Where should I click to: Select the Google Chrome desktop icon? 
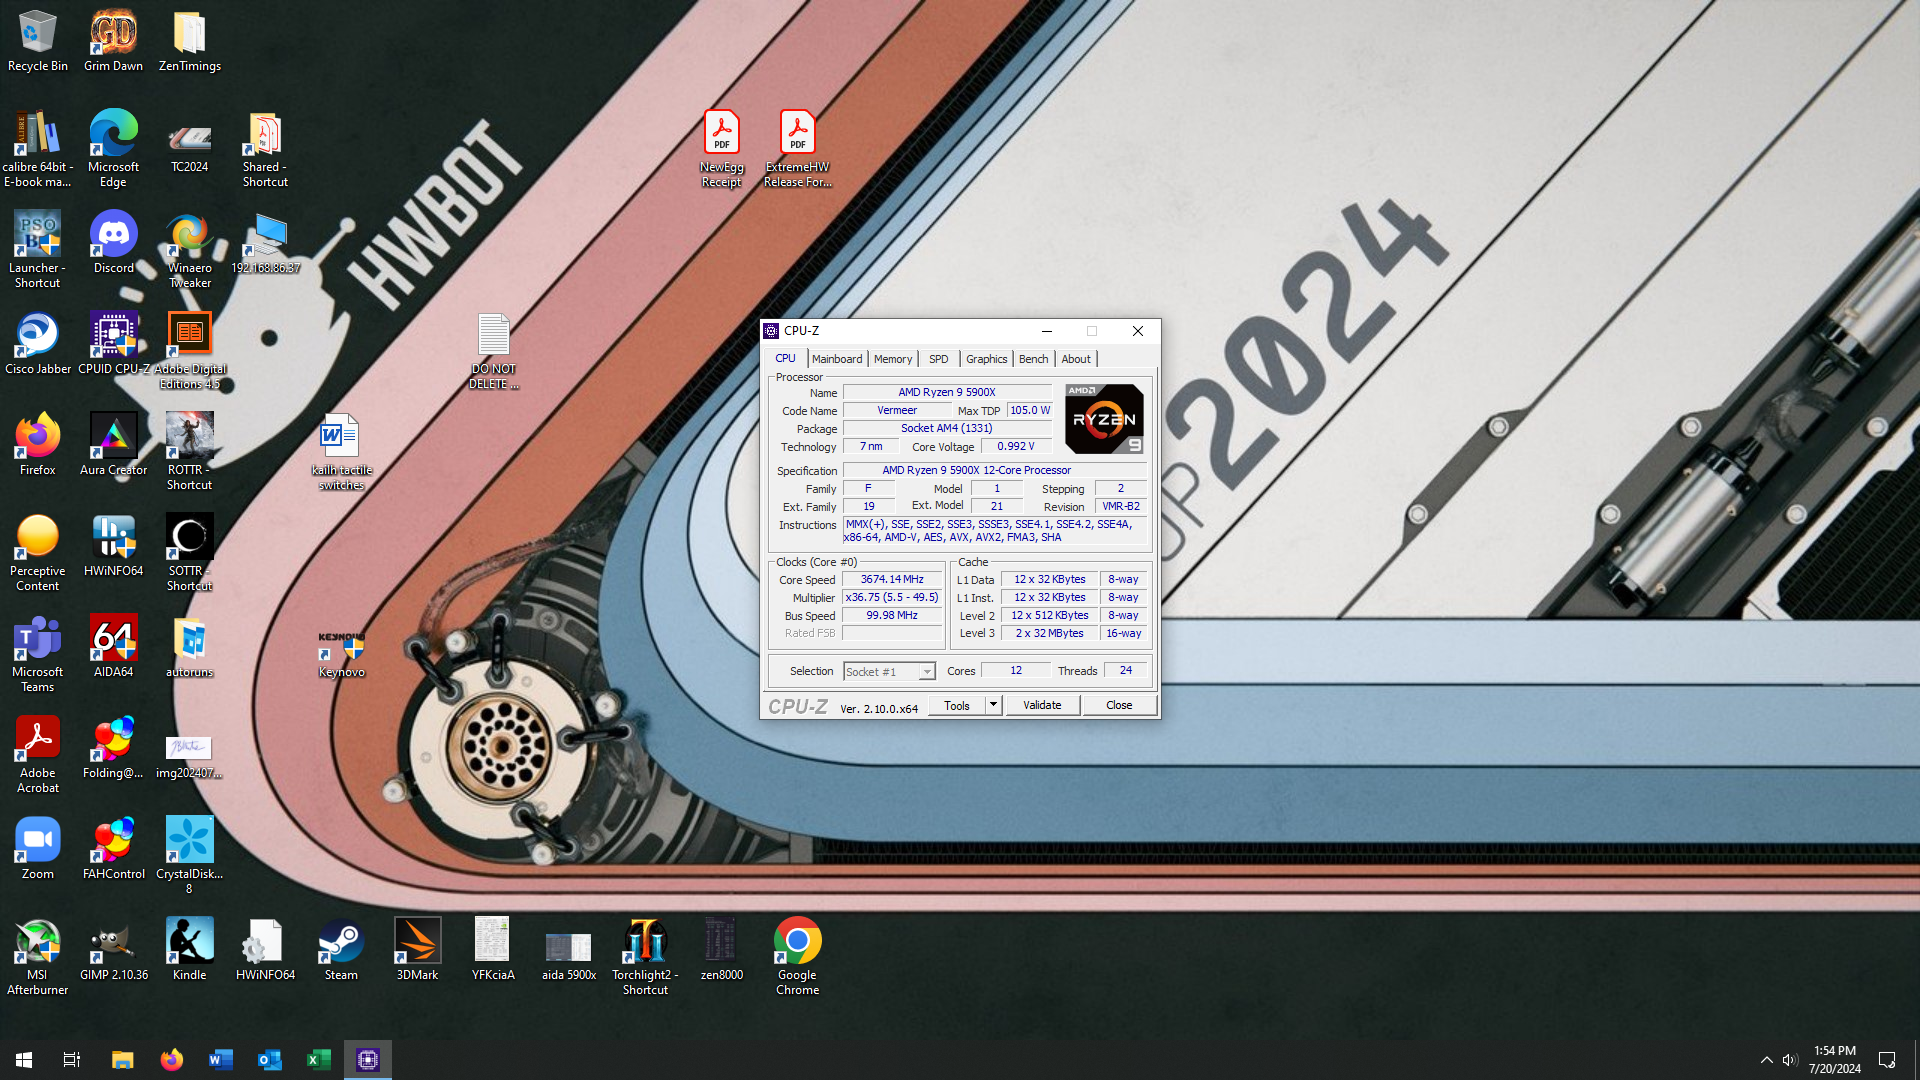point(797,956)
